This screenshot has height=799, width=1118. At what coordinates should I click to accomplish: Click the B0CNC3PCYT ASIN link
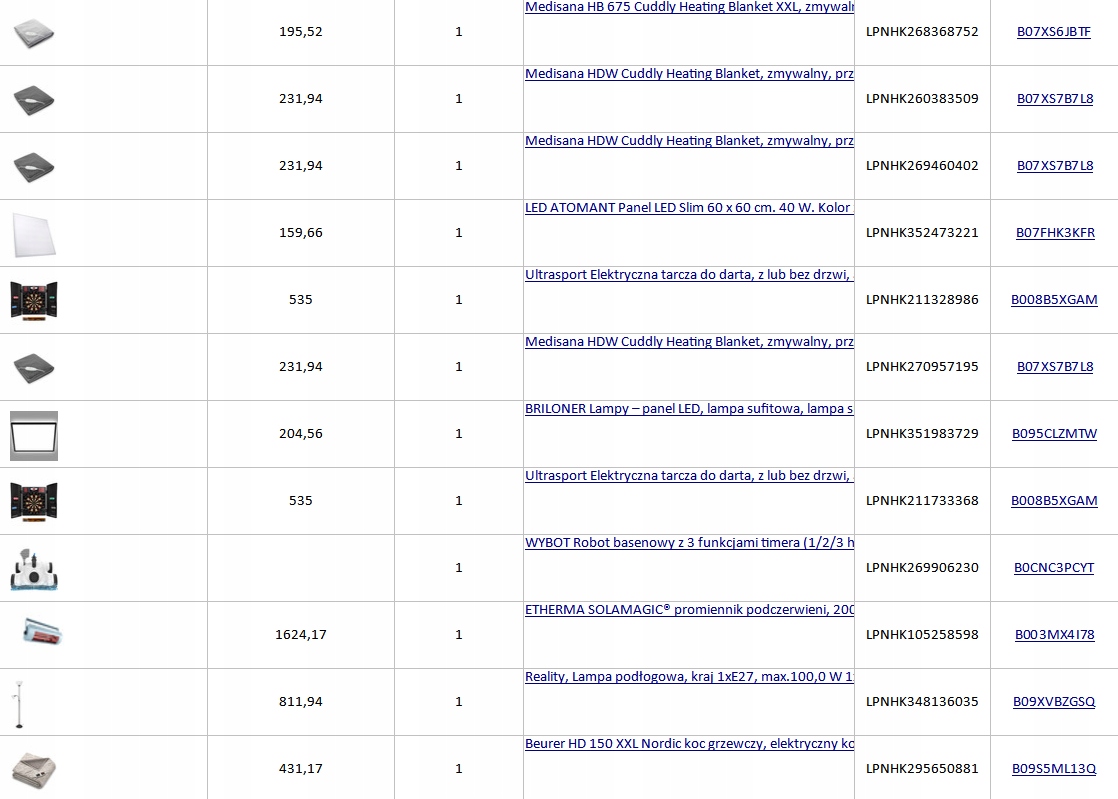[1054, 568]
